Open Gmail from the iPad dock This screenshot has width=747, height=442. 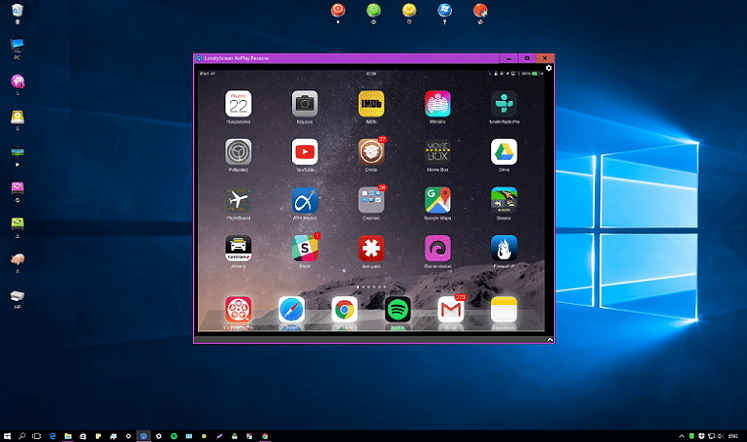coord(451,310)
